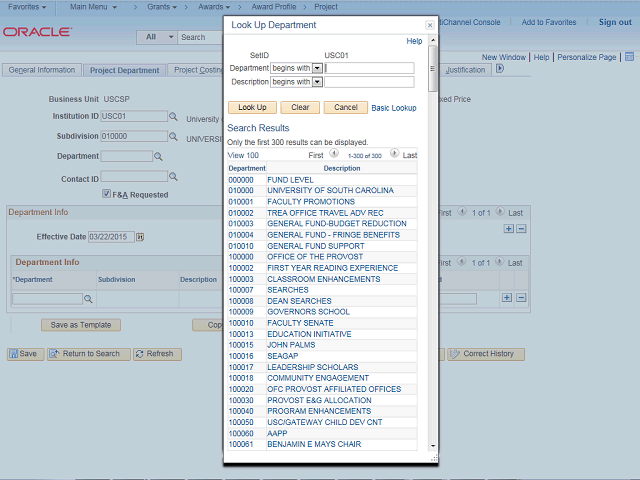Switch to Basic Lookup

coord(394,108)
